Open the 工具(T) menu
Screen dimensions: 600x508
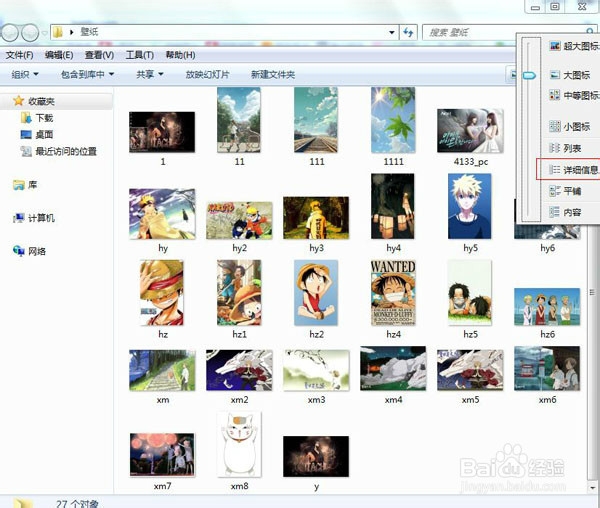[x=140, y=55]
